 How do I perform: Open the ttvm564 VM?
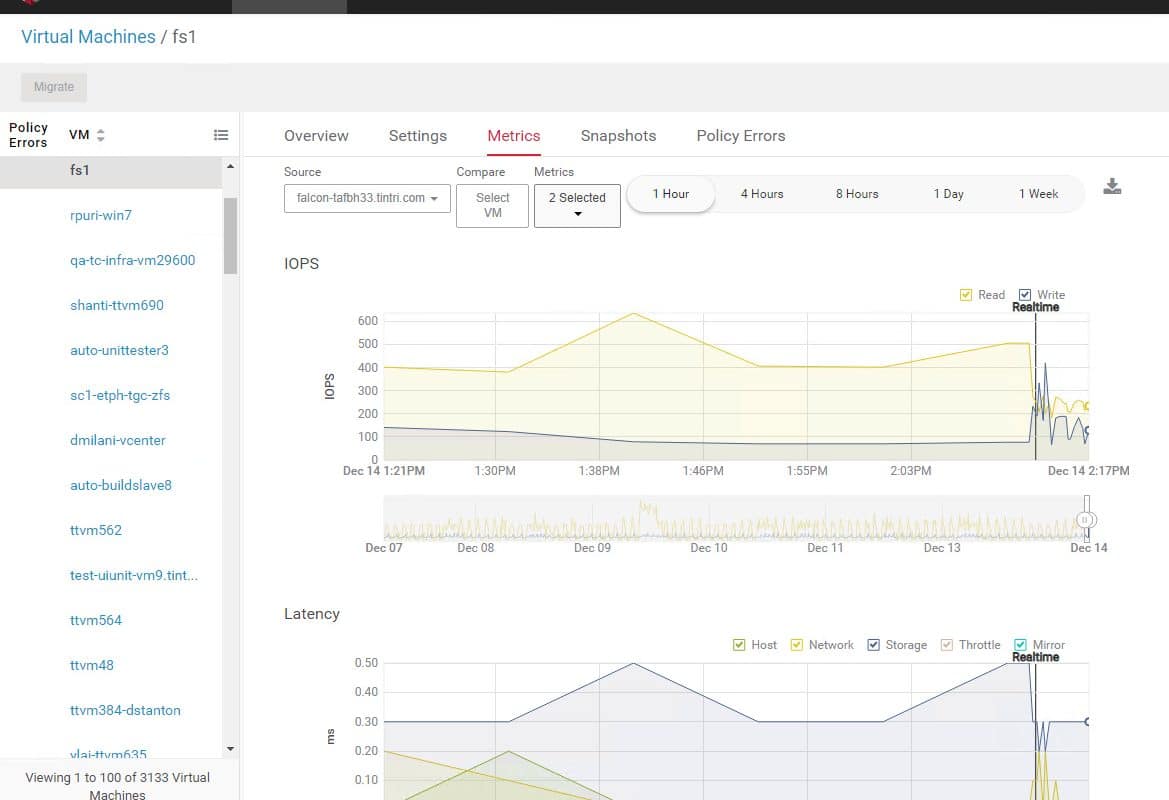pyautogui.click(x=95, y=620)
